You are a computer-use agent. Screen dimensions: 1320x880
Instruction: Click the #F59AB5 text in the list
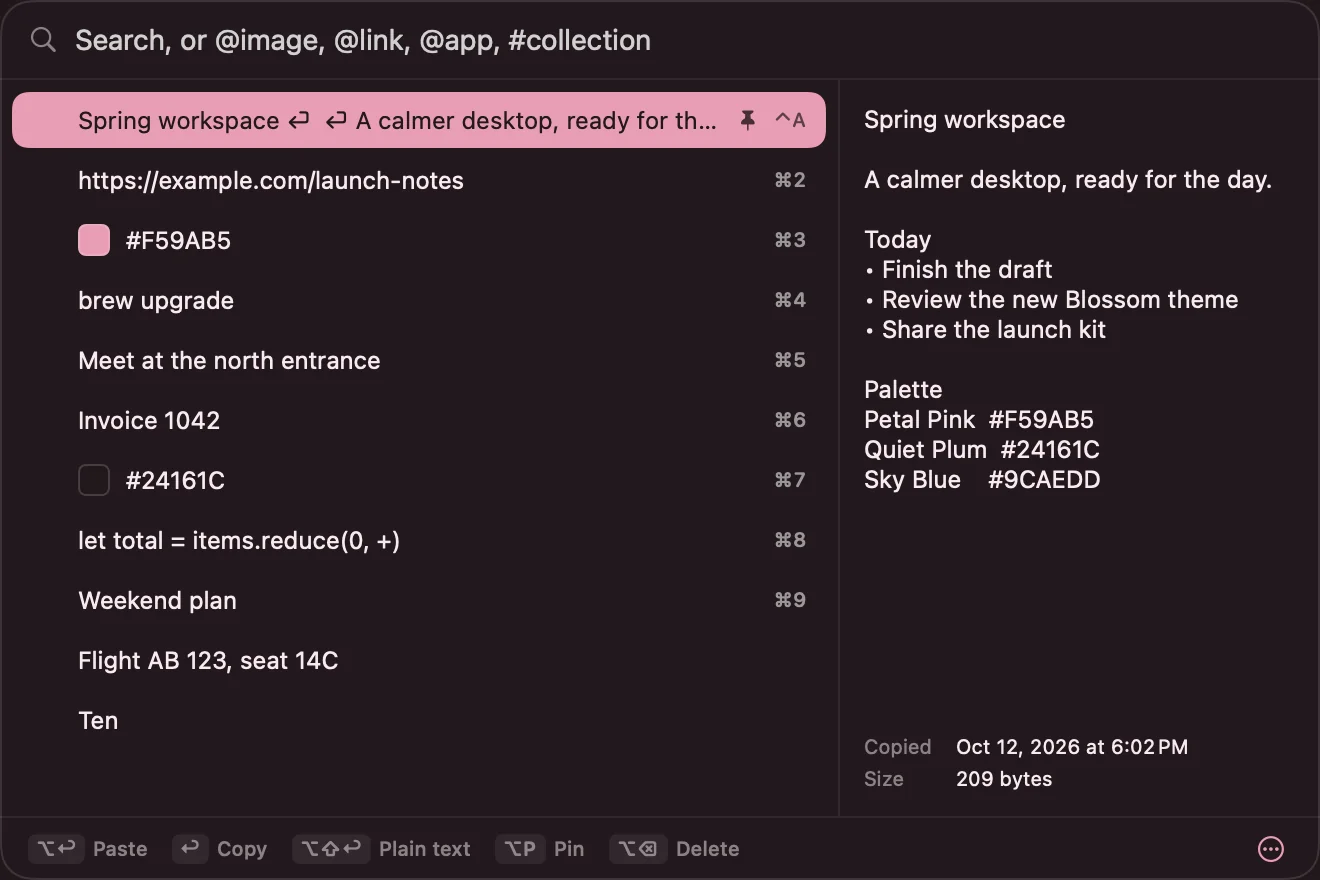coord(178,241)
